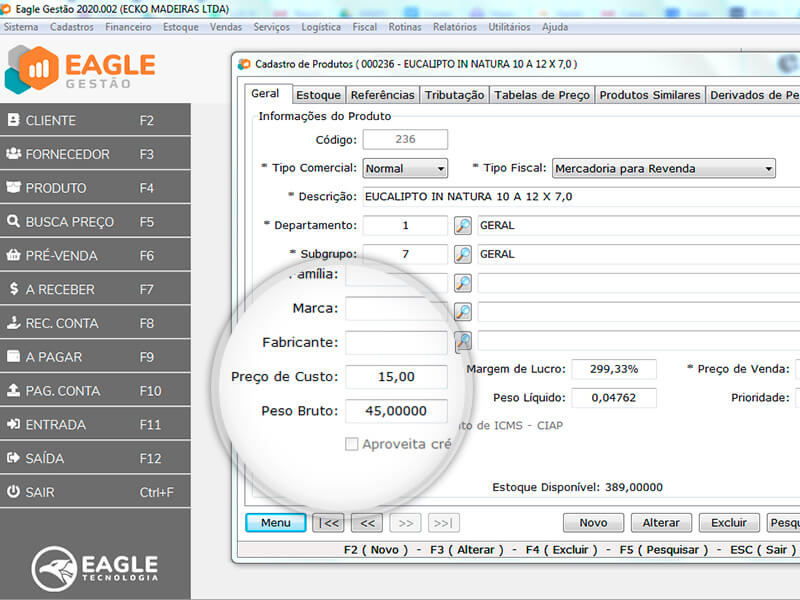The height and width of the screenshot is (600, 800).
Task: Click the Peso Líquido field
Action: click(614, 397)
